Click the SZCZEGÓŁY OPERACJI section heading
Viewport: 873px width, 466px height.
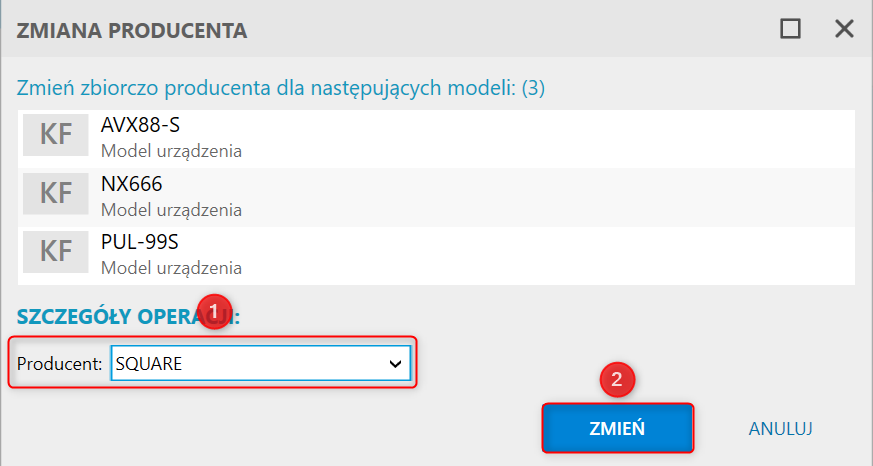(128, 317)
